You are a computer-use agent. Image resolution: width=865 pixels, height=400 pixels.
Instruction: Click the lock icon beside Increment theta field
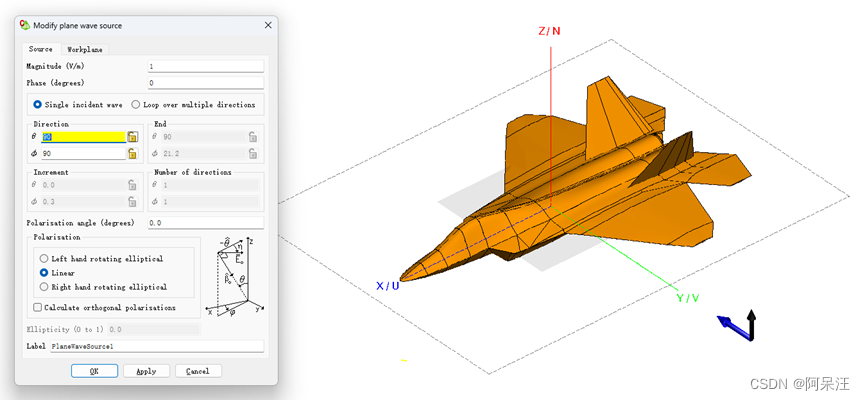(x=132, y=185)
